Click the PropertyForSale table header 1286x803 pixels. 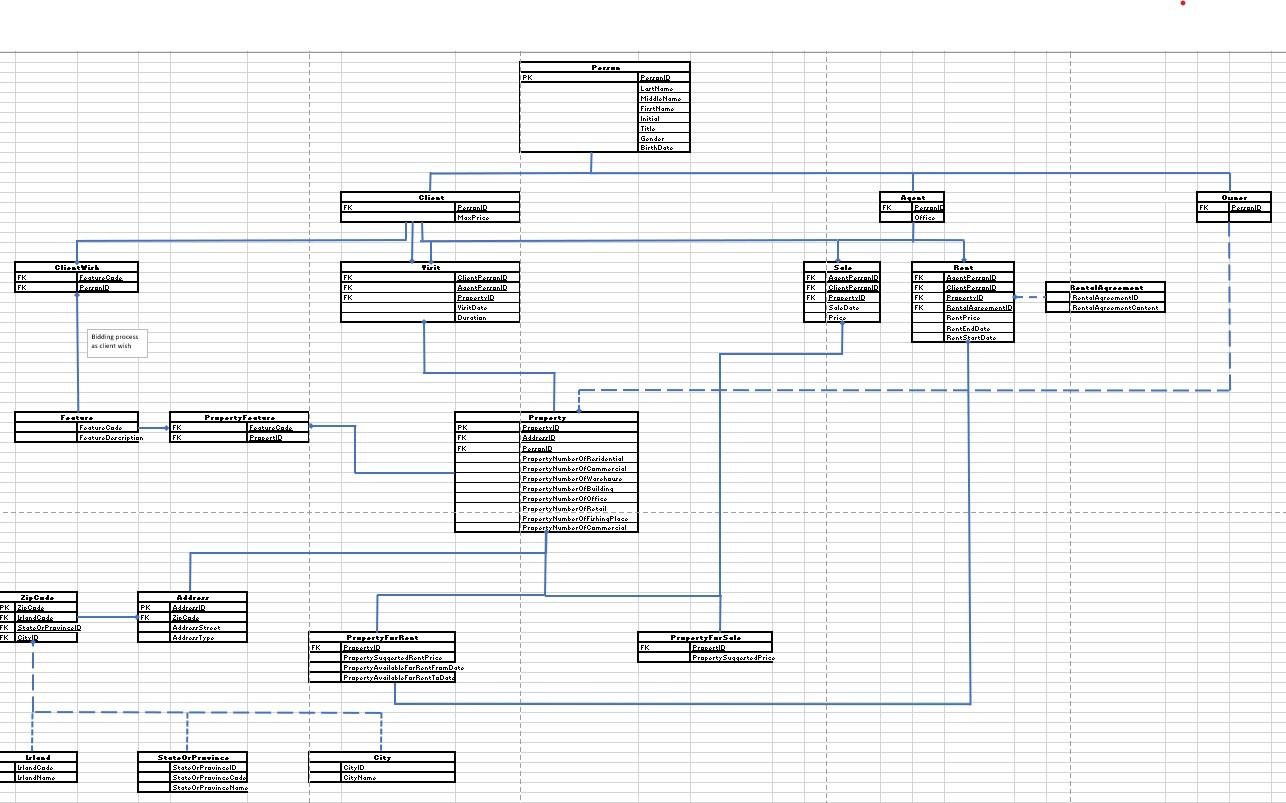[704, 636]
